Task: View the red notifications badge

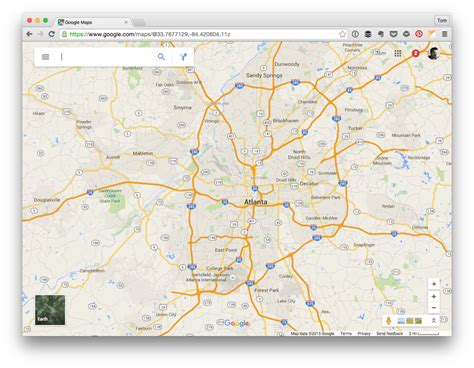Action: point(415,53)
